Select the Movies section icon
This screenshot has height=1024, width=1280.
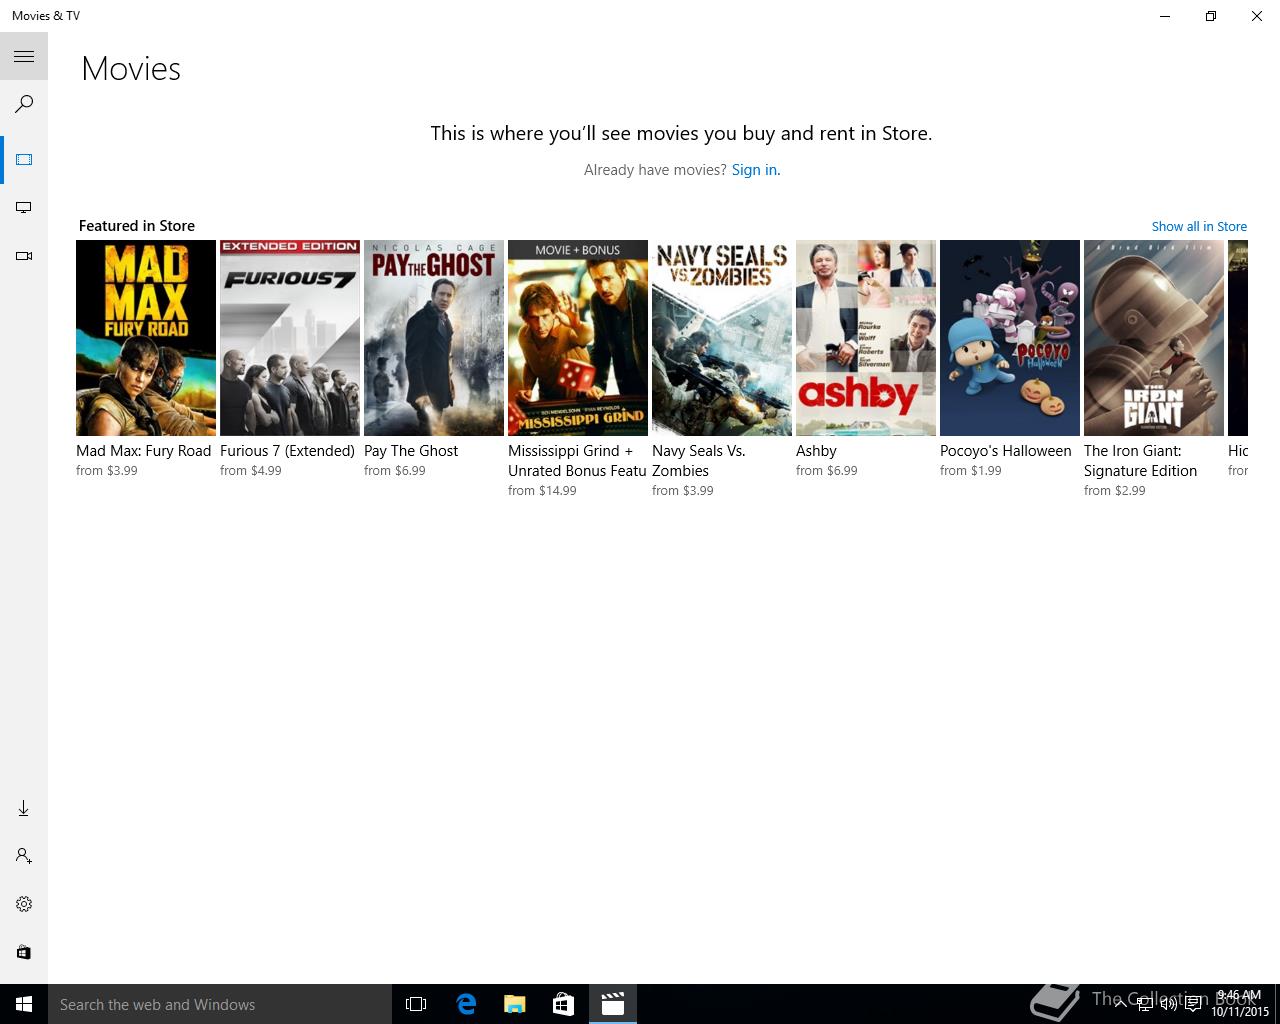point(24,160)
